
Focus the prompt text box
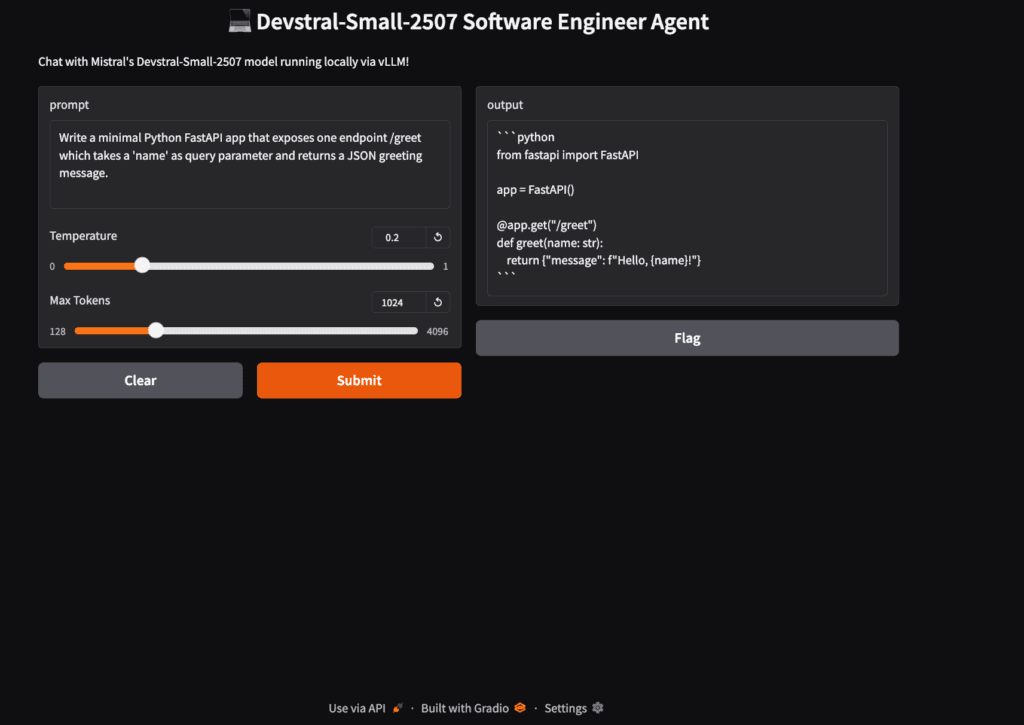coord(249,164)
